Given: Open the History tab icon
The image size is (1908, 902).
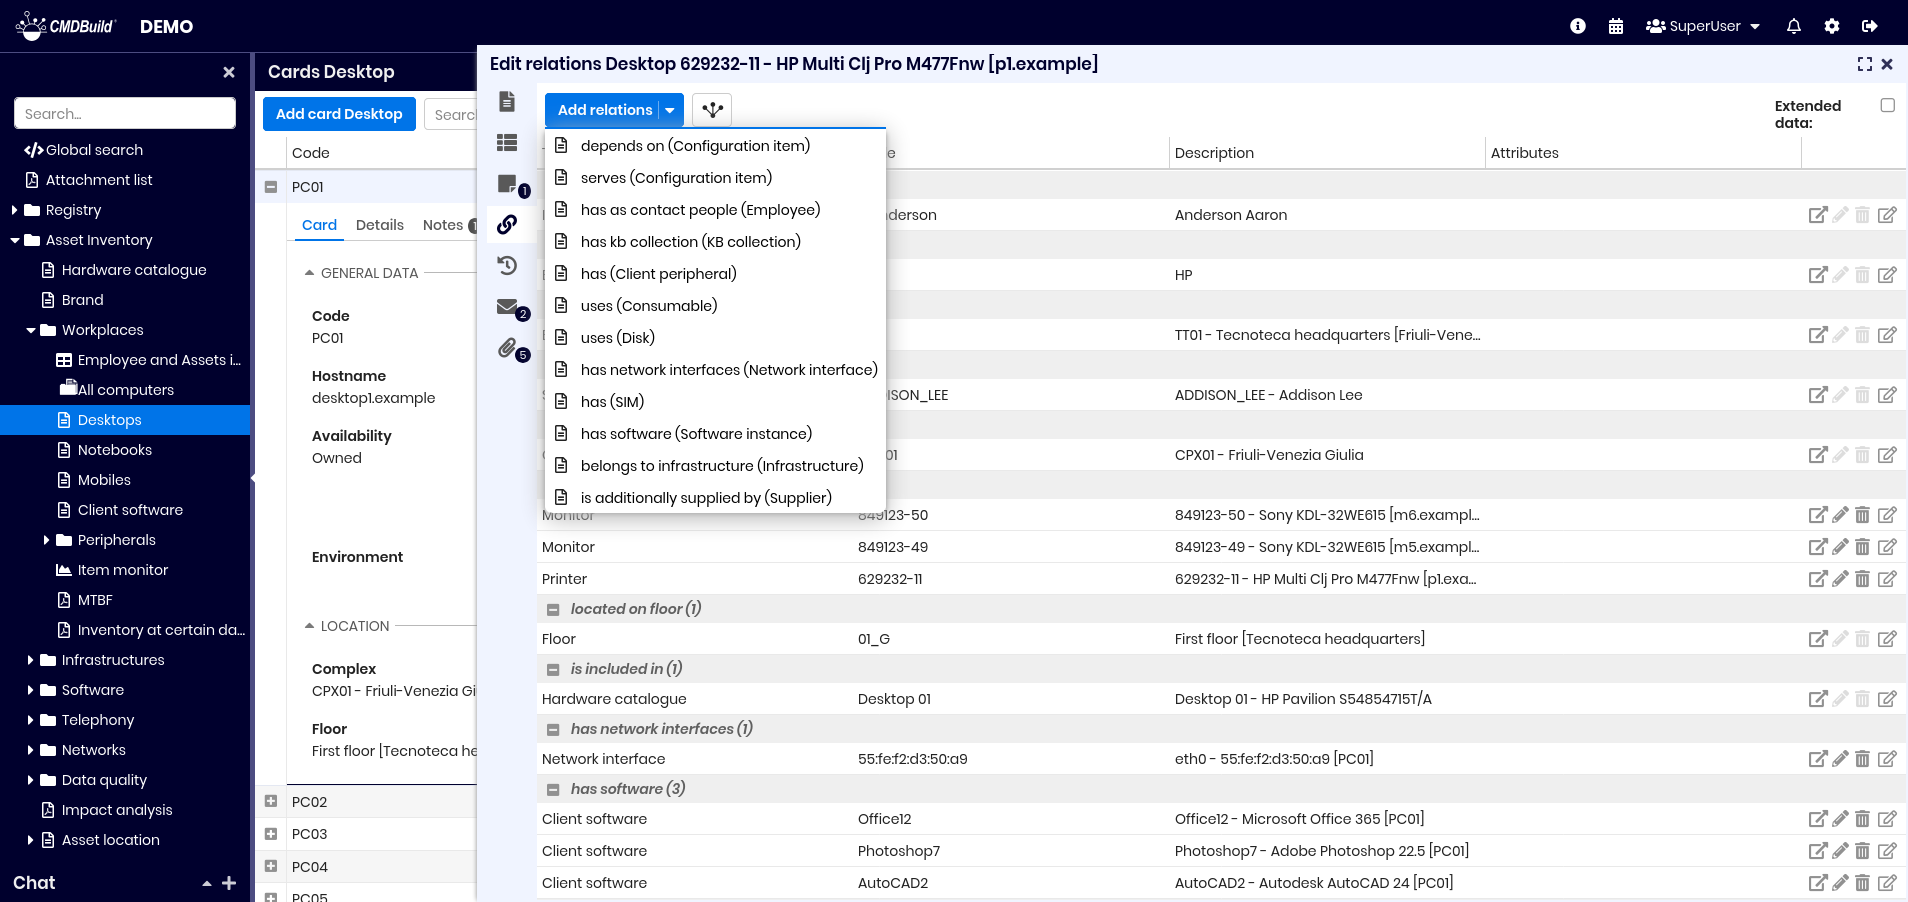Looking at the screenshot, I should click(x=507, y=265).
